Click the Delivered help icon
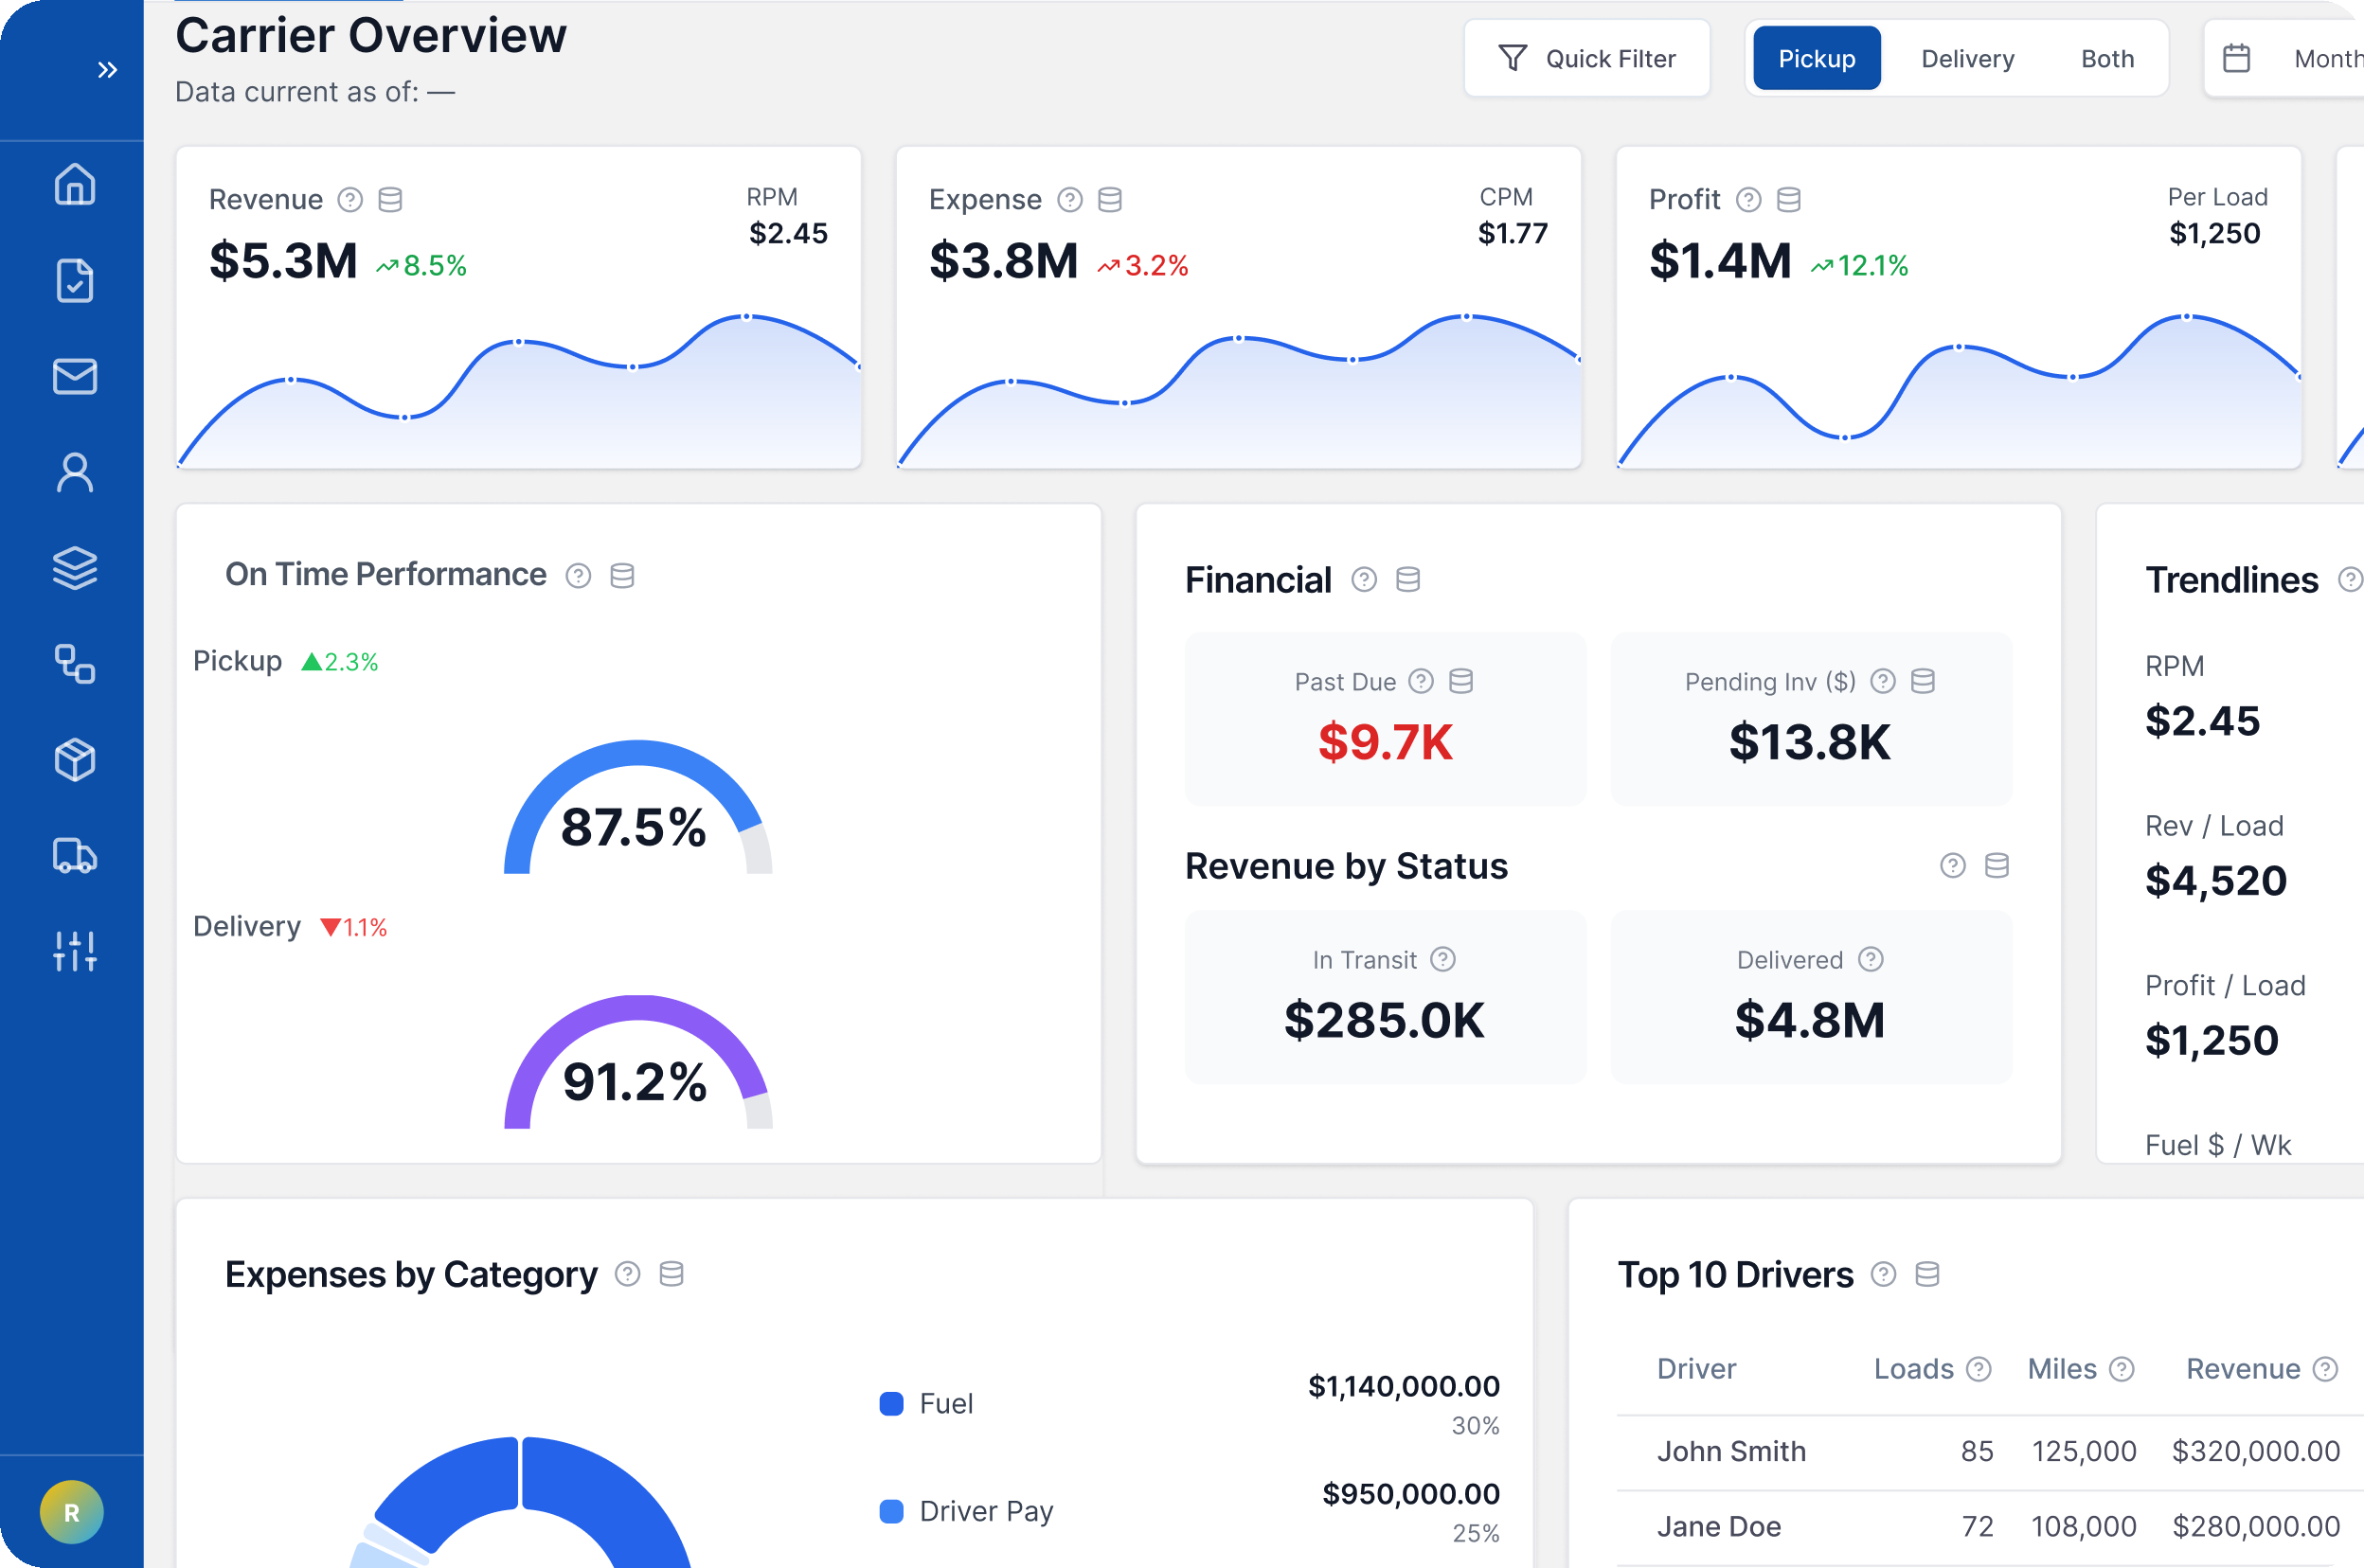This screenshot has height=1568, width=2364. pos(1871,960)
